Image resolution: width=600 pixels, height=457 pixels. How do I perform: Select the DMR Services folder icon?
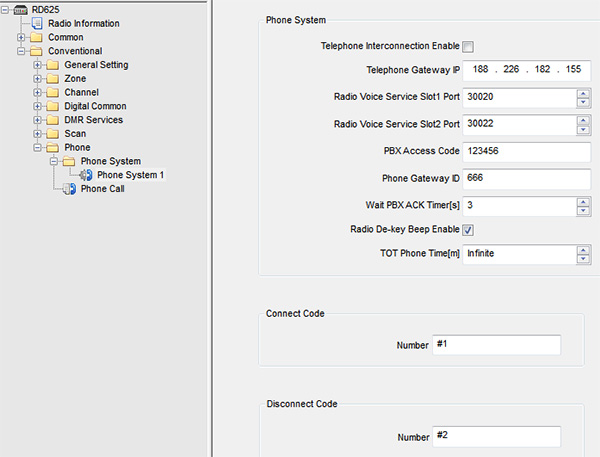click(52, 120)
